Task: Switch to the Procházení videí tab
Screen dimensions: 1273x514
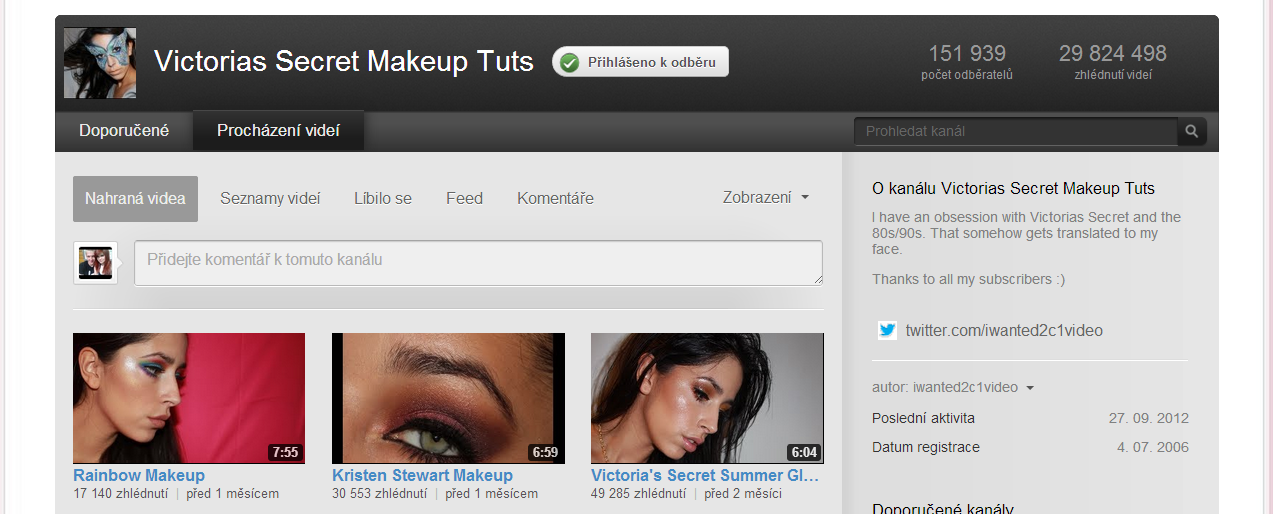Action: (x=278, y=131)
